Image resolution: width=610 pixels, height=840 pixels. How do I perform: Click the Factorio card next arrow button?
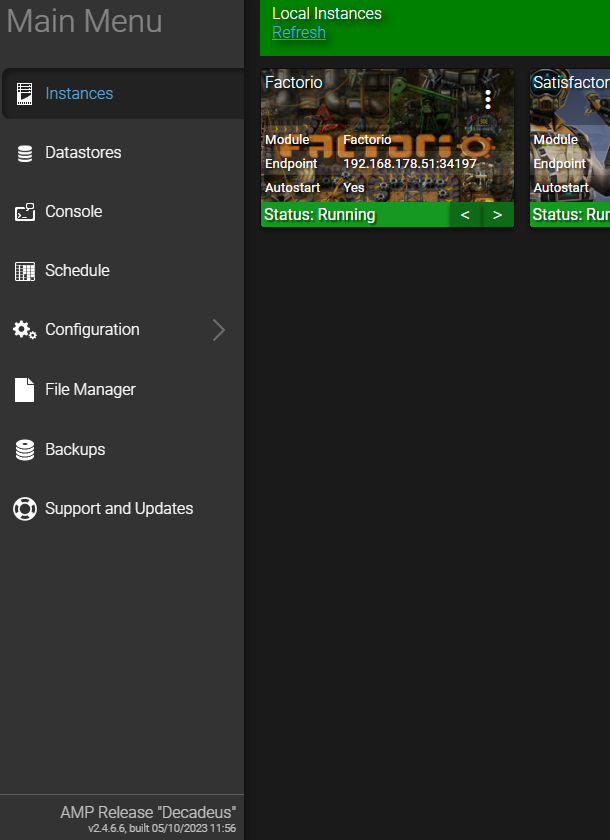(x=498, y=215)
